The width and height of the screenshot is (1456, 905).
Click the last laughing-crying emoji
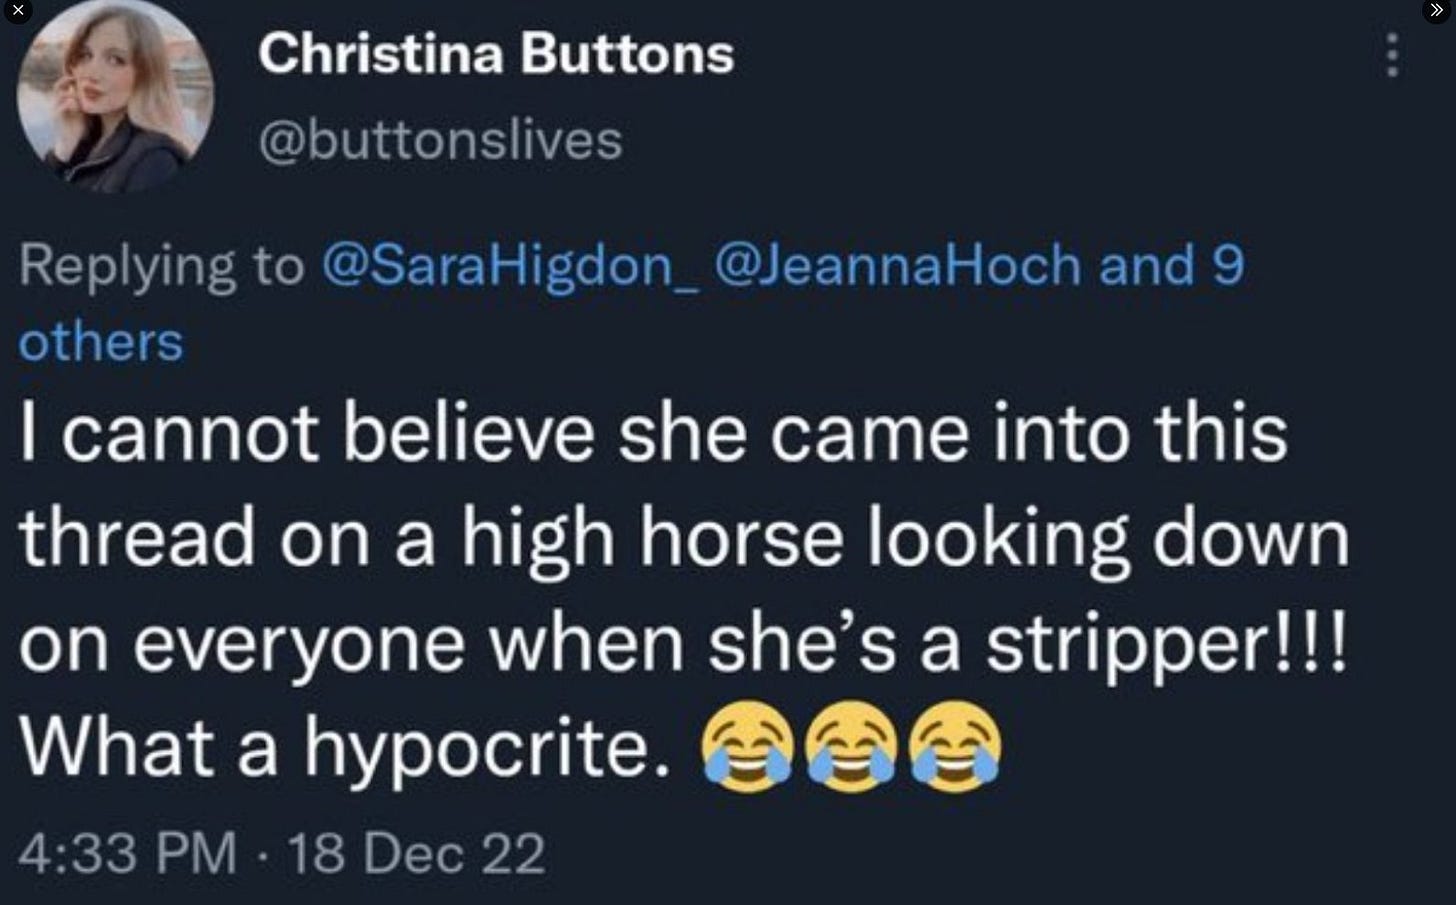coord(955,747)
